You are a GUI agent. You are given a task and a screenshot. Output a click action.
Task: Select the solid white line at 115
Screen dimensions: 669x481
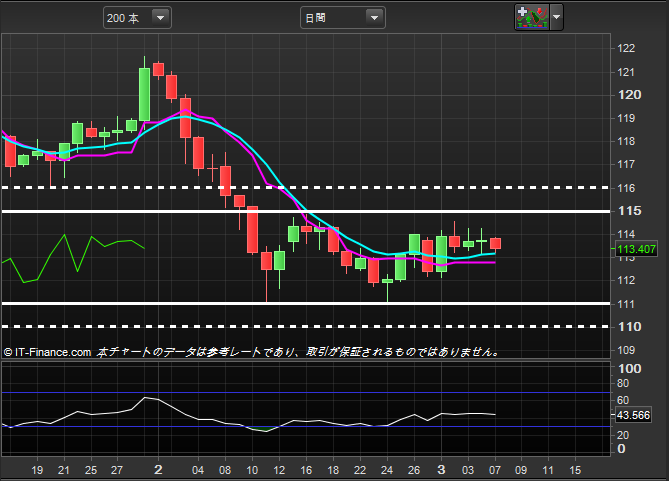click(306, 211)
